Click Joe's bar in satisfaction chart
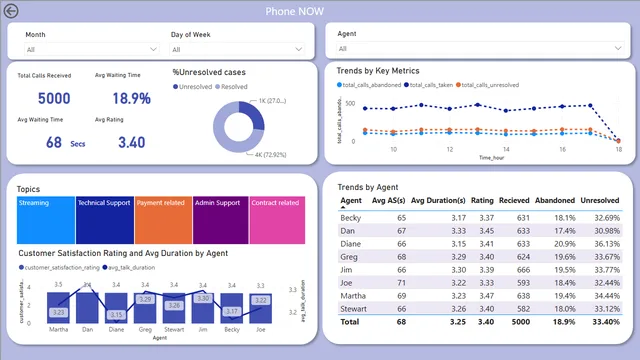The height and width of the screenshot is (360, 640). (261, 308)
